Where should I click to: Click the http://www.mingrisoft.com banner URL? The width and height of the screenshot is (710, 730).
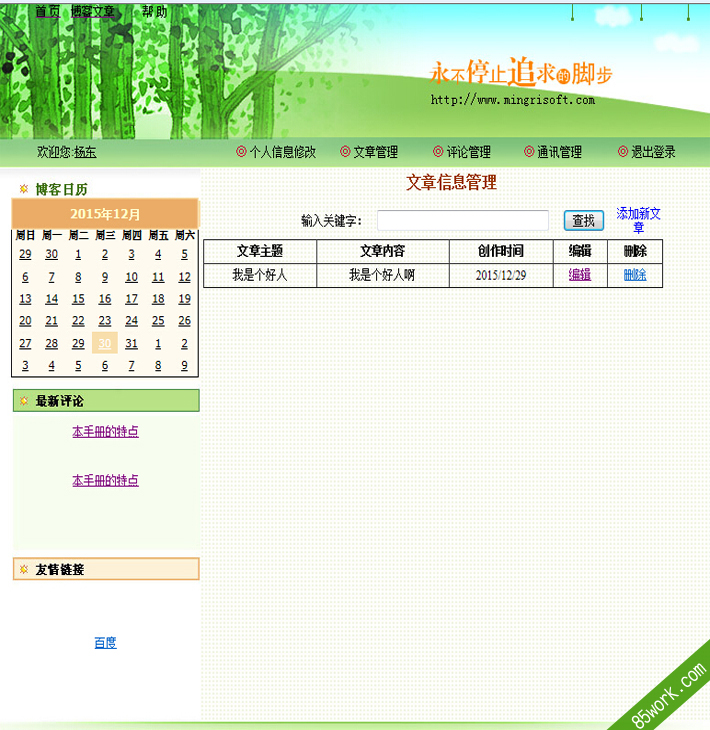pyautogui.click(x=513, y=100)
